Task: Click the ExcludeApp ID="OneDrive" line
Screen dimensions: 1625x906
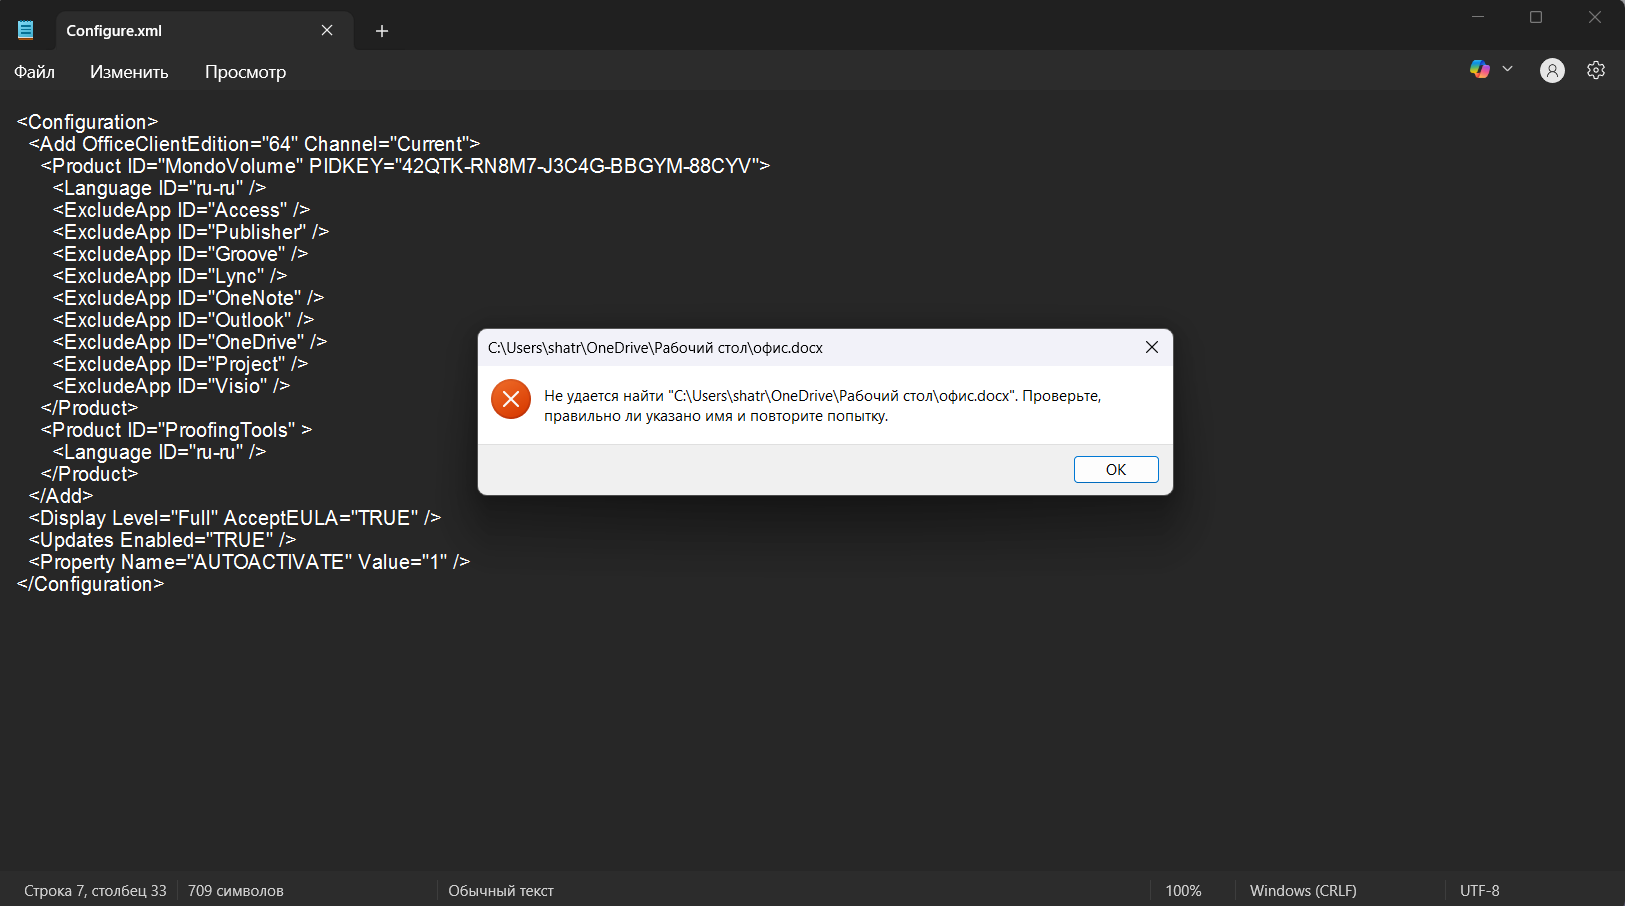Action: pos(190,342)
